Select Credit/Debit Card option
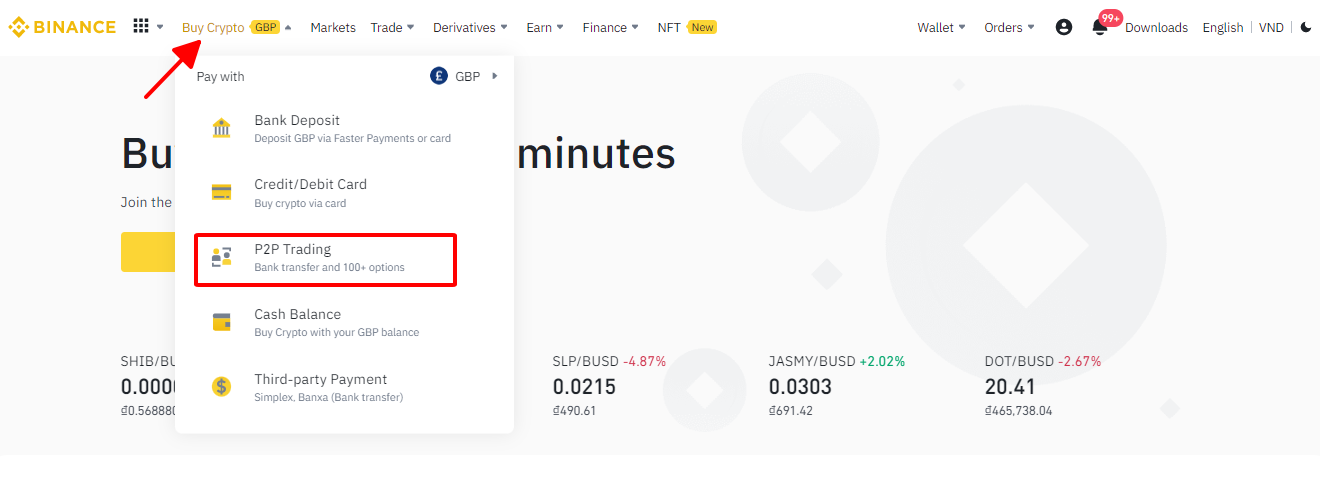Screen dimensions: 1320x477 pyautogui.click(x=344, y=193)
